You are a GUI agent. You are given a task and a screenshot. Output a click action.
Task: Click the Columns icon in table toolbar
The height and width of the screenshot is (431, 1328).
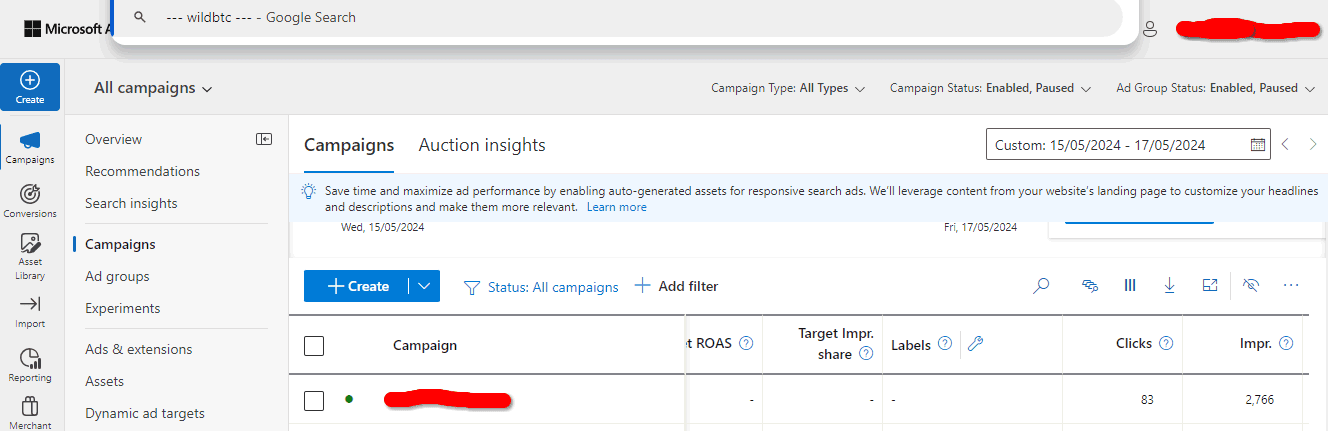coord(1130,286)
